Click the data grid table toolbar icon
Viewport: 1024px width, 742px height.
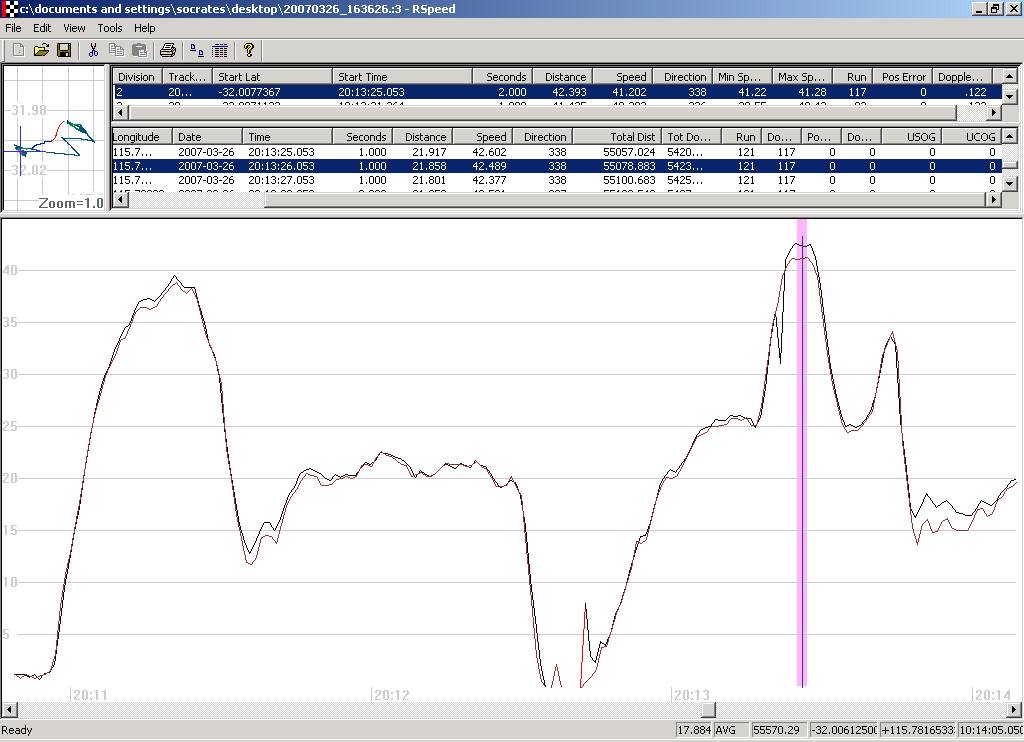[x=220, y=50]
